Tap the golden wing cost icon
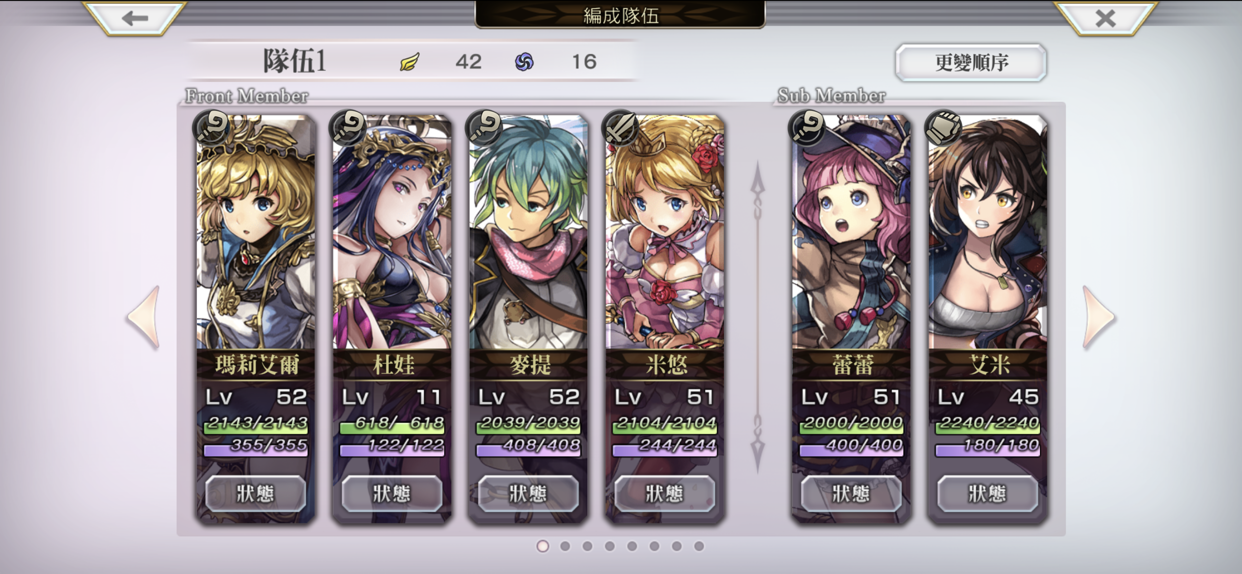 coord(410,62)
